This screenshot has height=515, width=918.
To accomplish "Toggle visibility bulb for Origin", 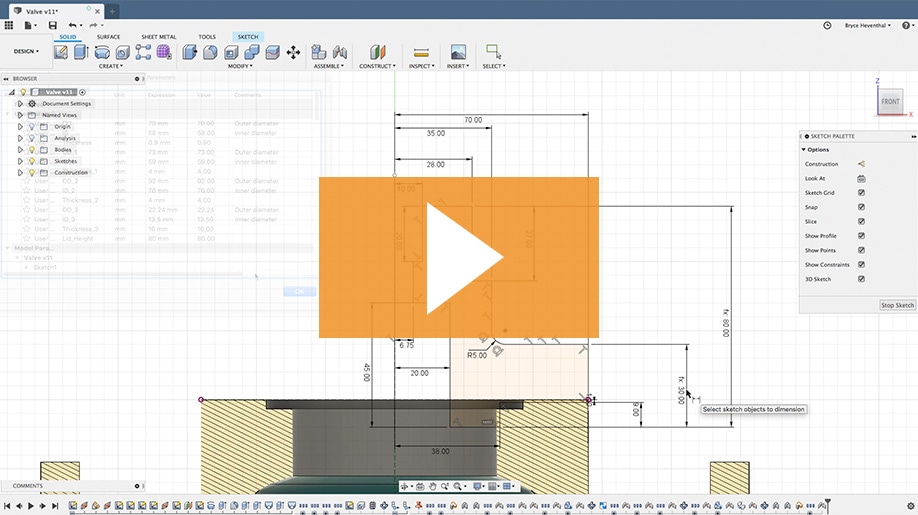I will 32,126.
